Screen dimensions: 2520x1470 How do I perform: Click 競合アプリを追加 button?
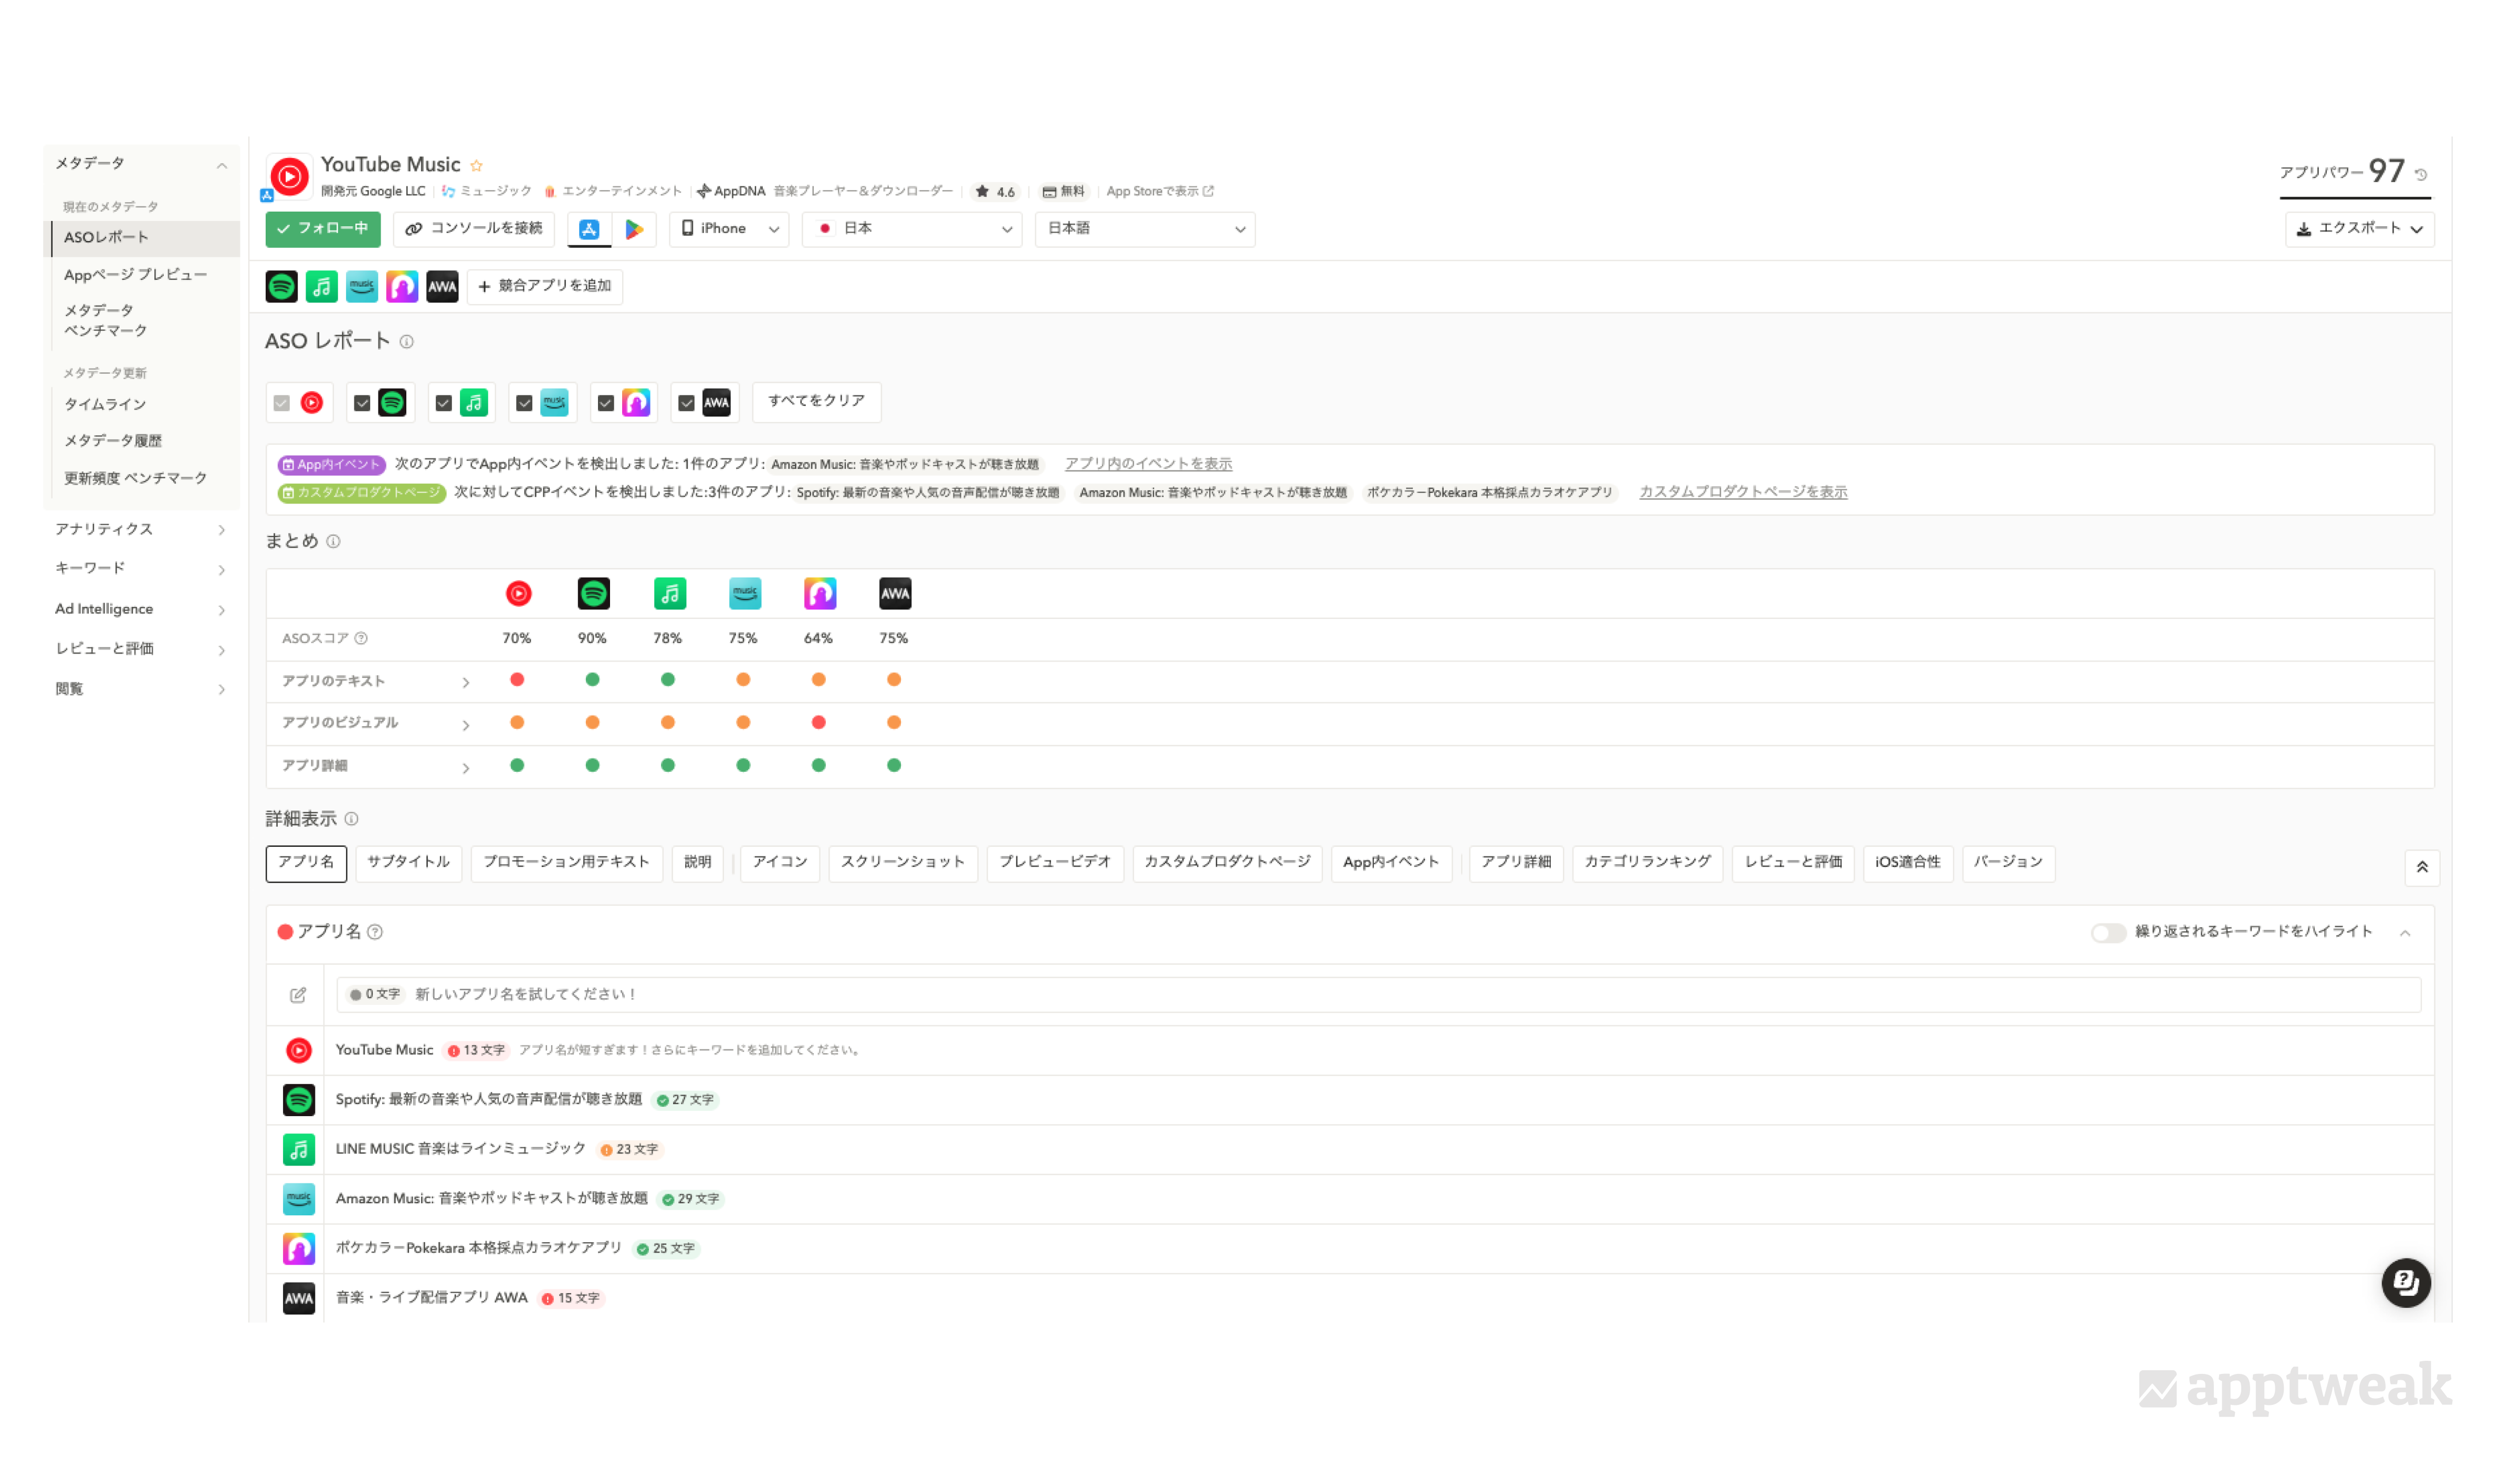pos(544,286)
